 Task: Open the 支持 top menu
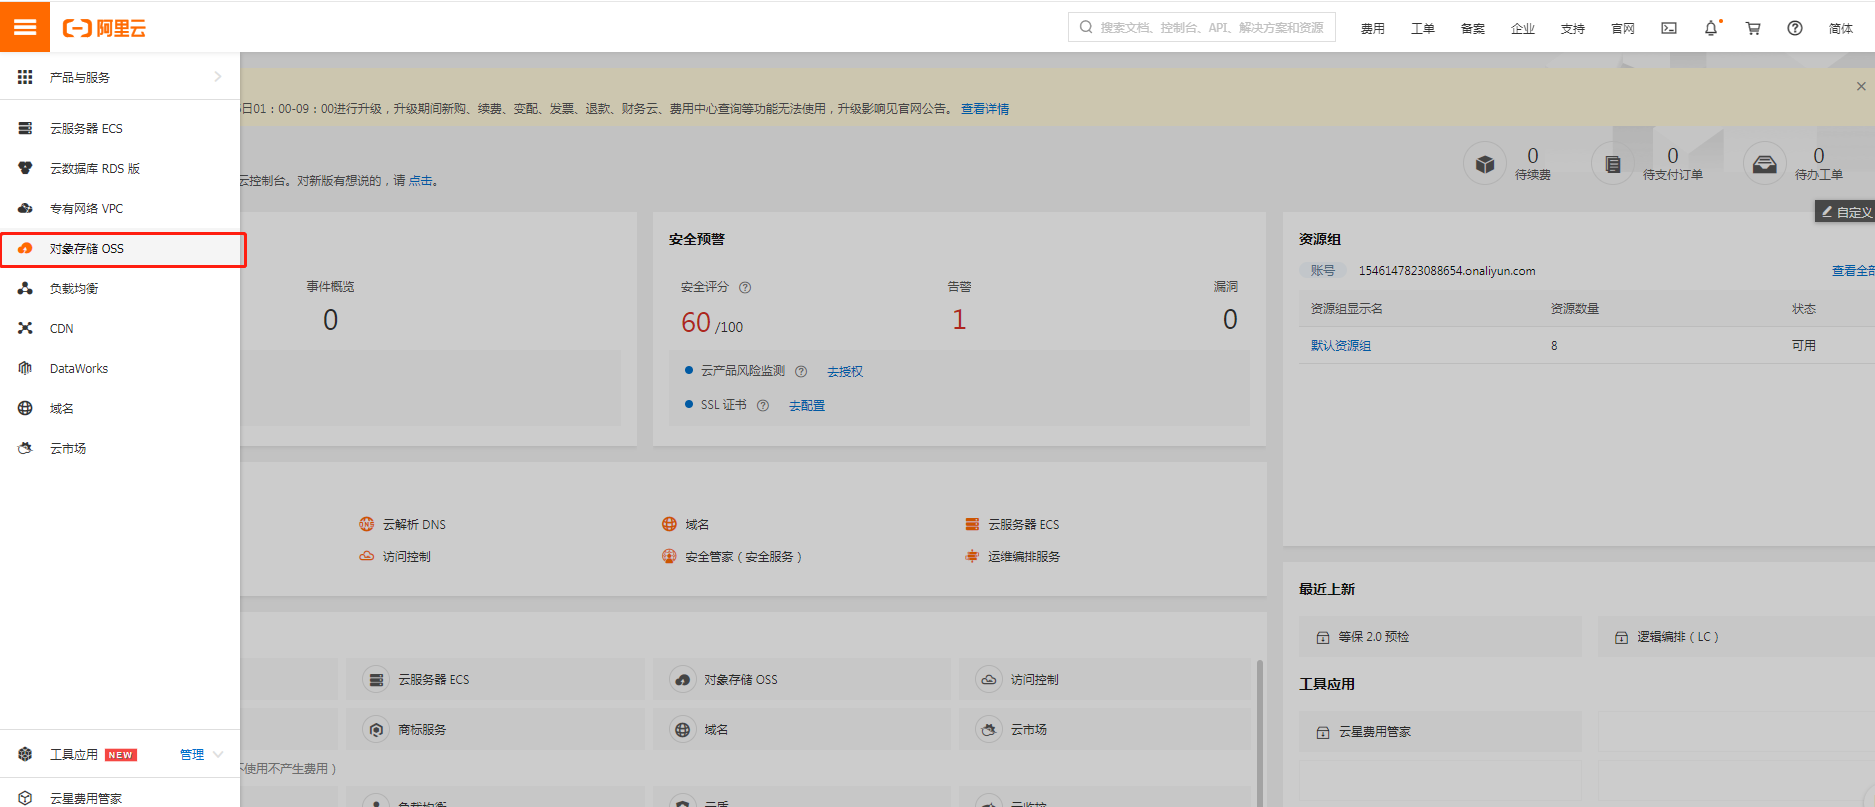click(1573, 28)
